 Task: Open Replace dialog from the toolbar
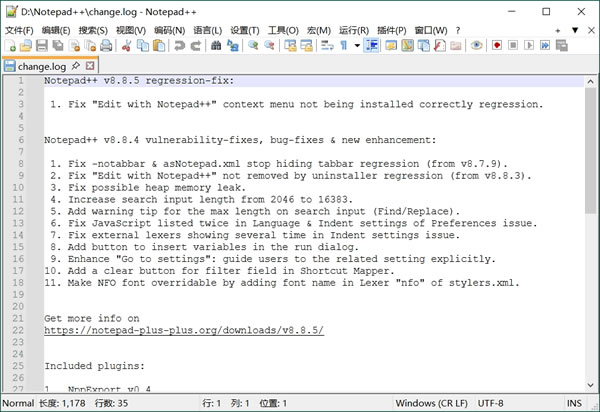pyautogui.click(x=232, y=46)
